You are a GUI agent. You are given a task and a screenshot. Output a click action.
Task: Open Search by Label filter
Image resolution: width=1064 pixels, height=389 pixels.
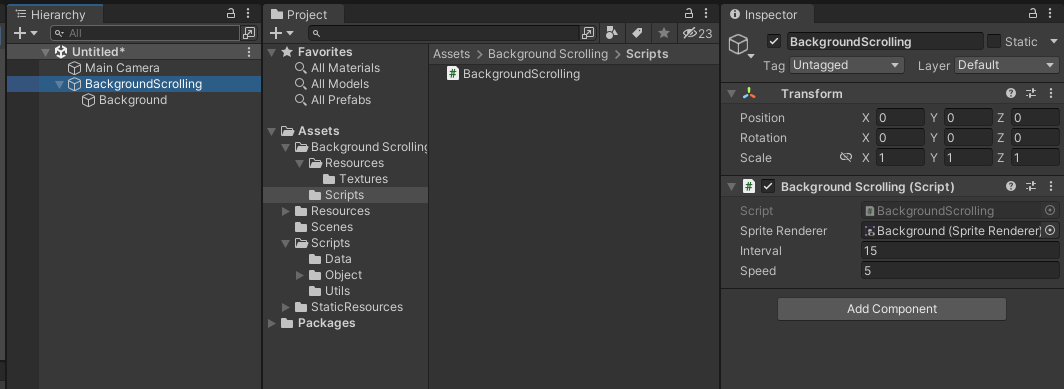tap(637, 33)
